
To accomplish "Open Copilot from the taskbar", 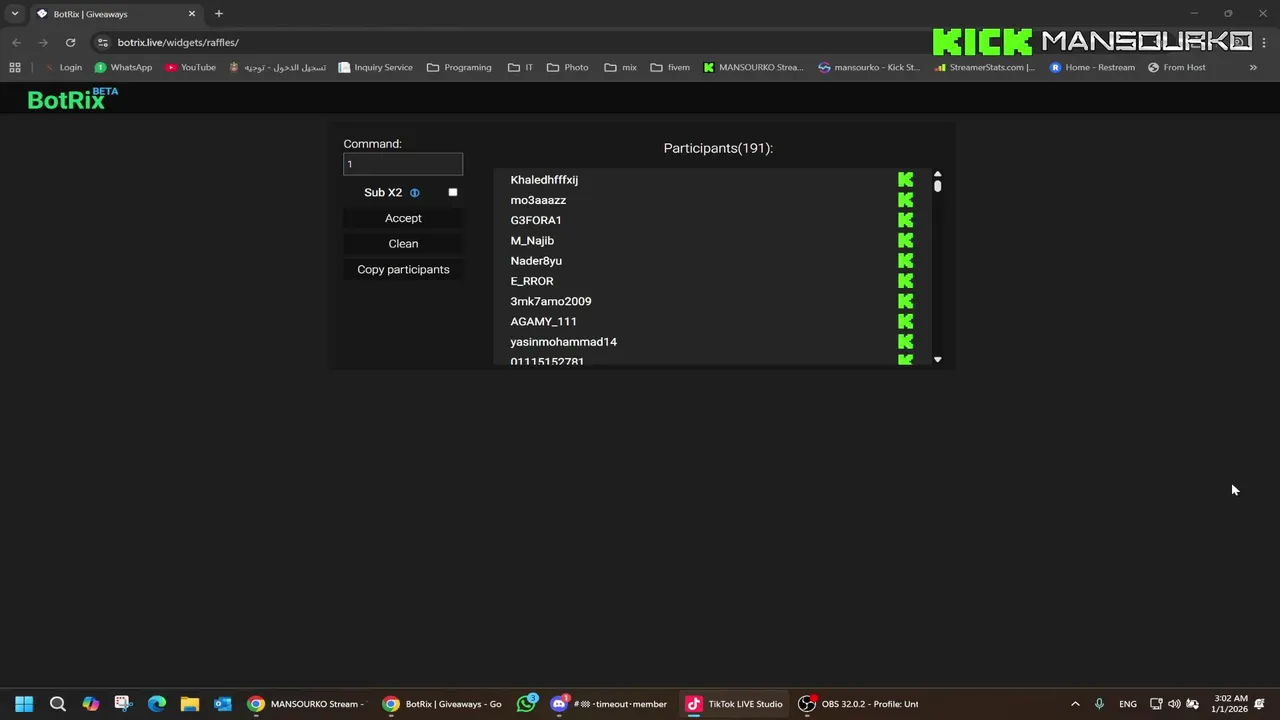I will [91, 704].
